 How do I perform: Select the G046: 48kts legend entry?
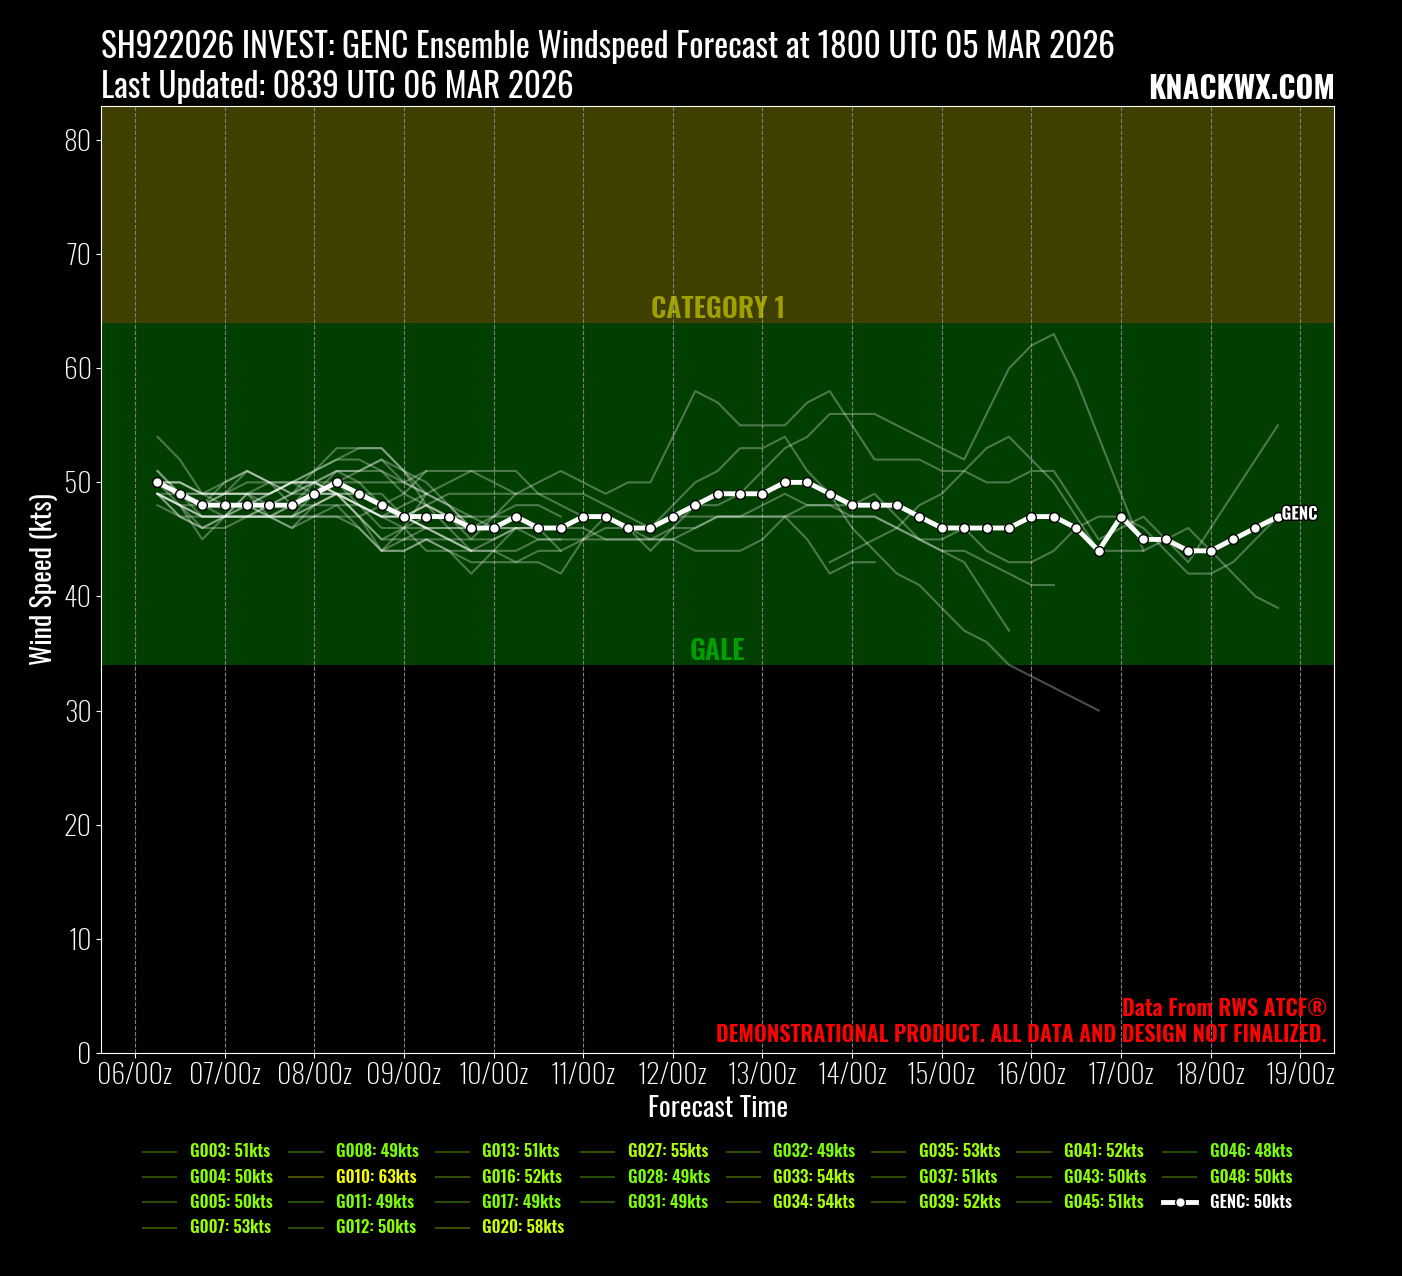click(1250, 1150)
